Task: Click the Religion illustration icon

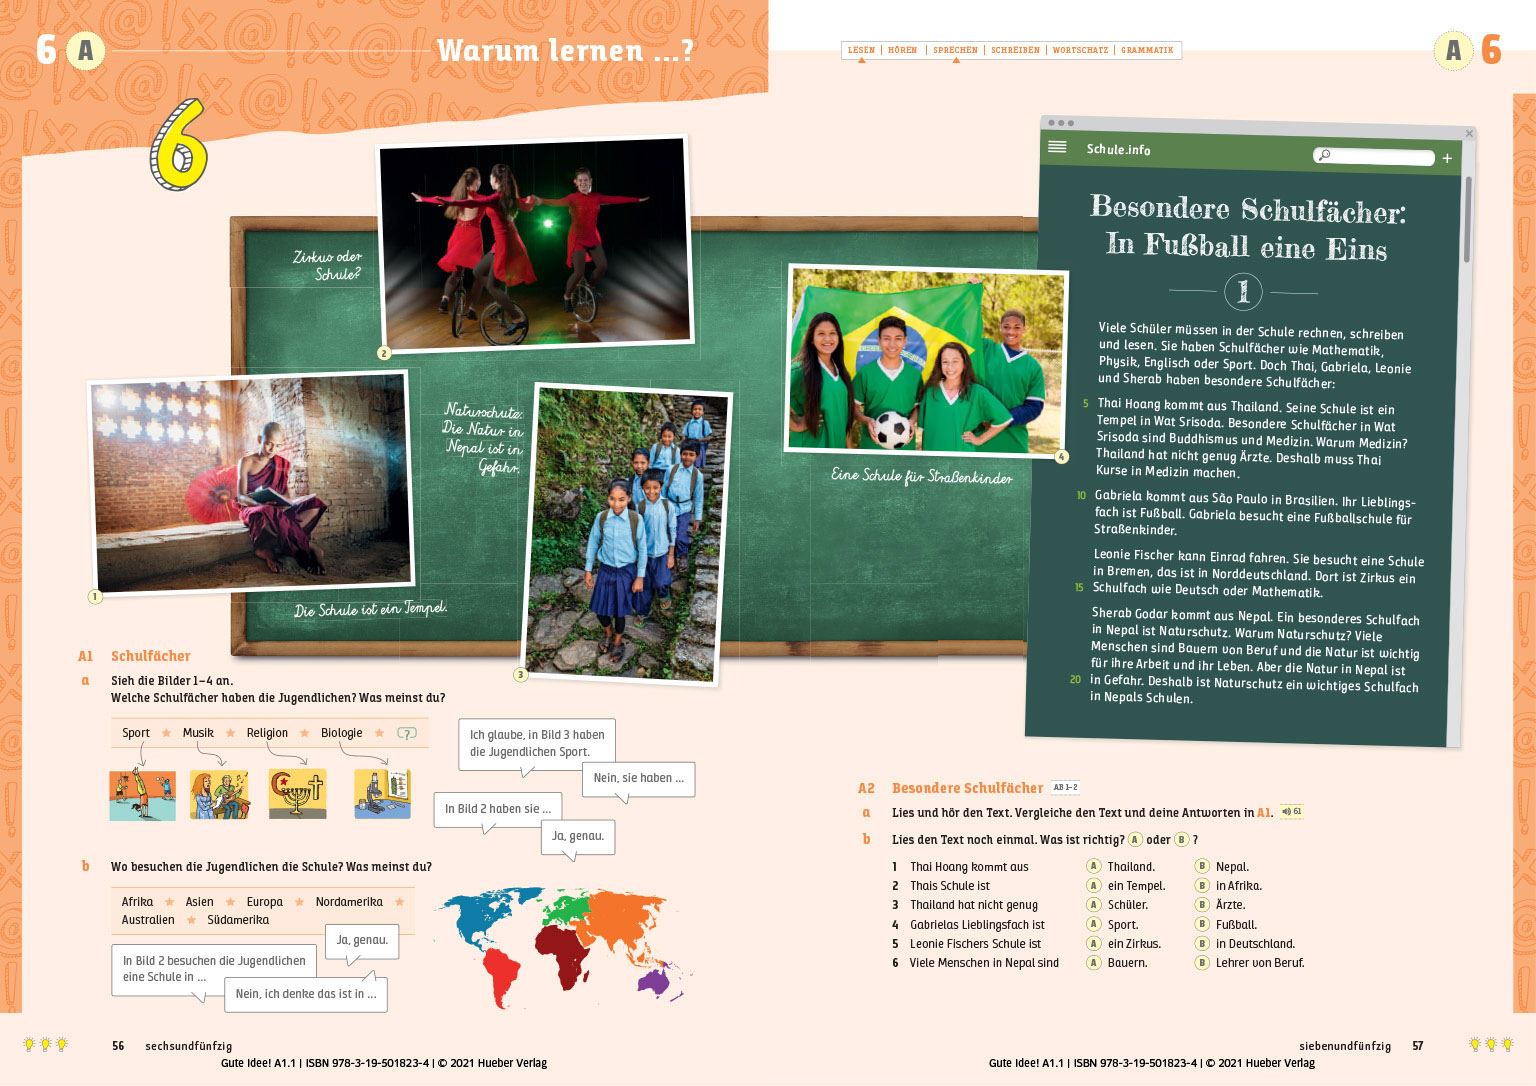Action: tap(297, 794)
